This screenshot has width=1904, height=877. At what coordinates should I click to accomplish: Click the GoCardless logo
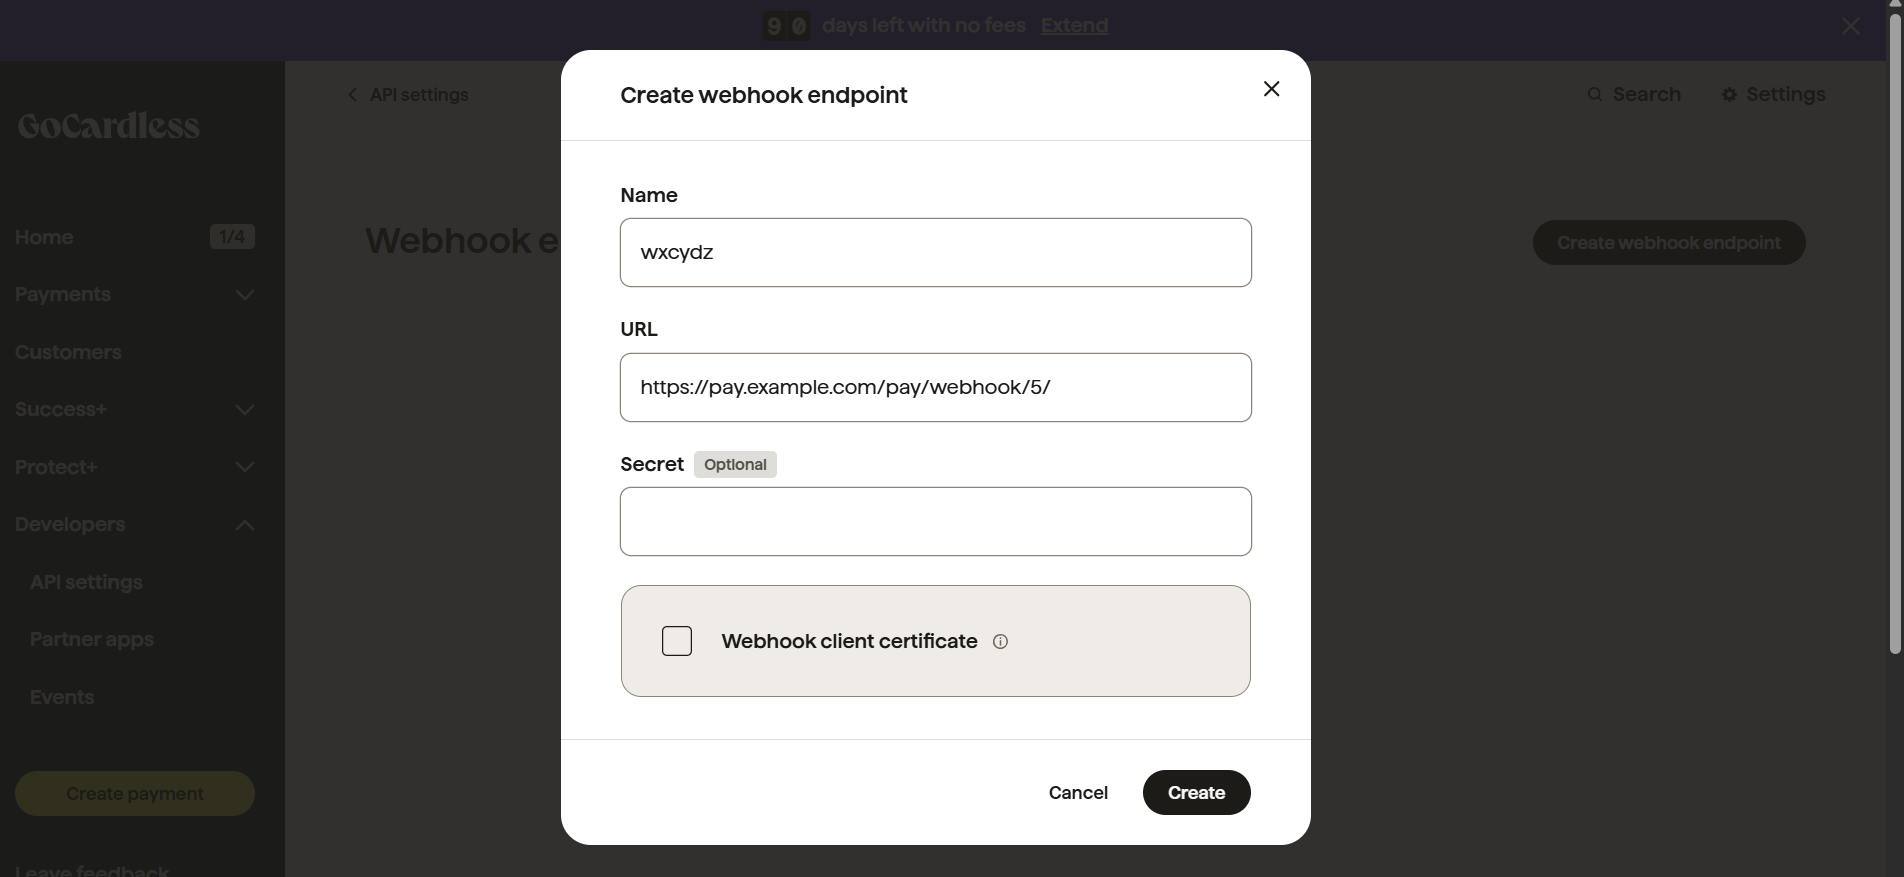(108, 126)
